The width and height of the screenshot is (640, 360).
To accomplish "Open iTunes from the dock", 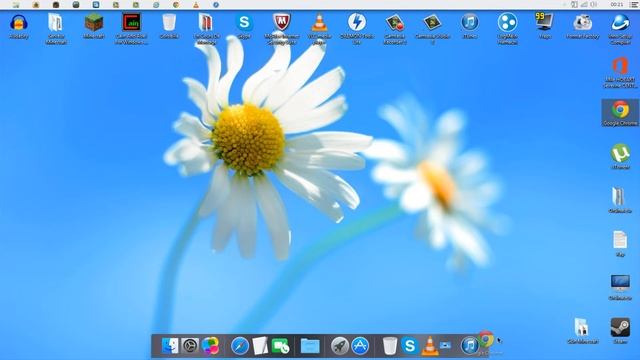I will pyautogui.click(x=469, y=346).
